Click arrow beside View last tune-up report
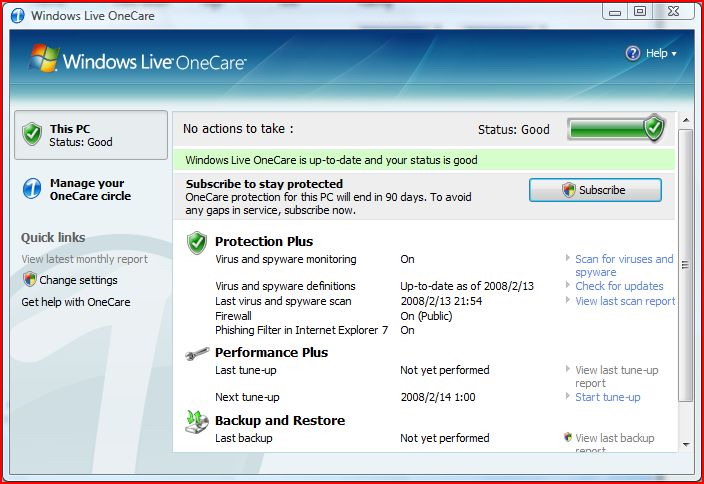 [568, 369]
